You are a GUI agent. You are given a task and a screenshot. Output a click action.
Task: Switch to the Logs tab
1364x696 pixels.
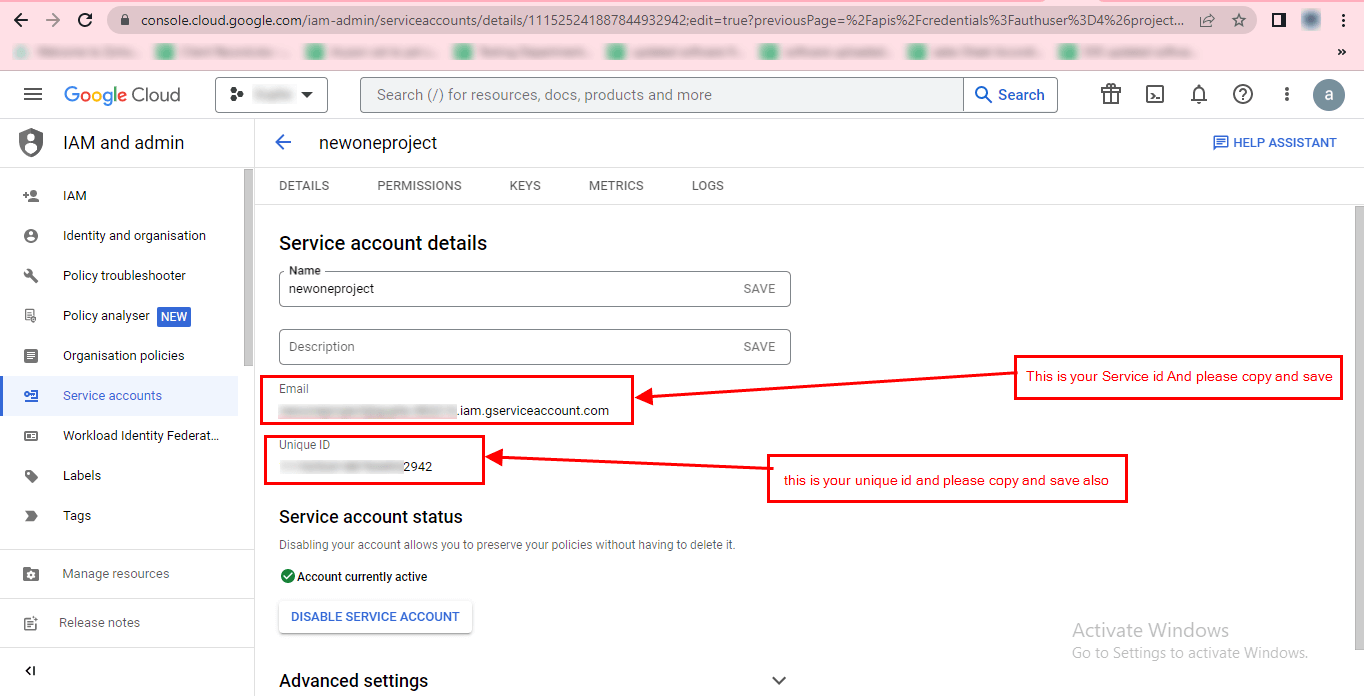(x=708, y=186)
